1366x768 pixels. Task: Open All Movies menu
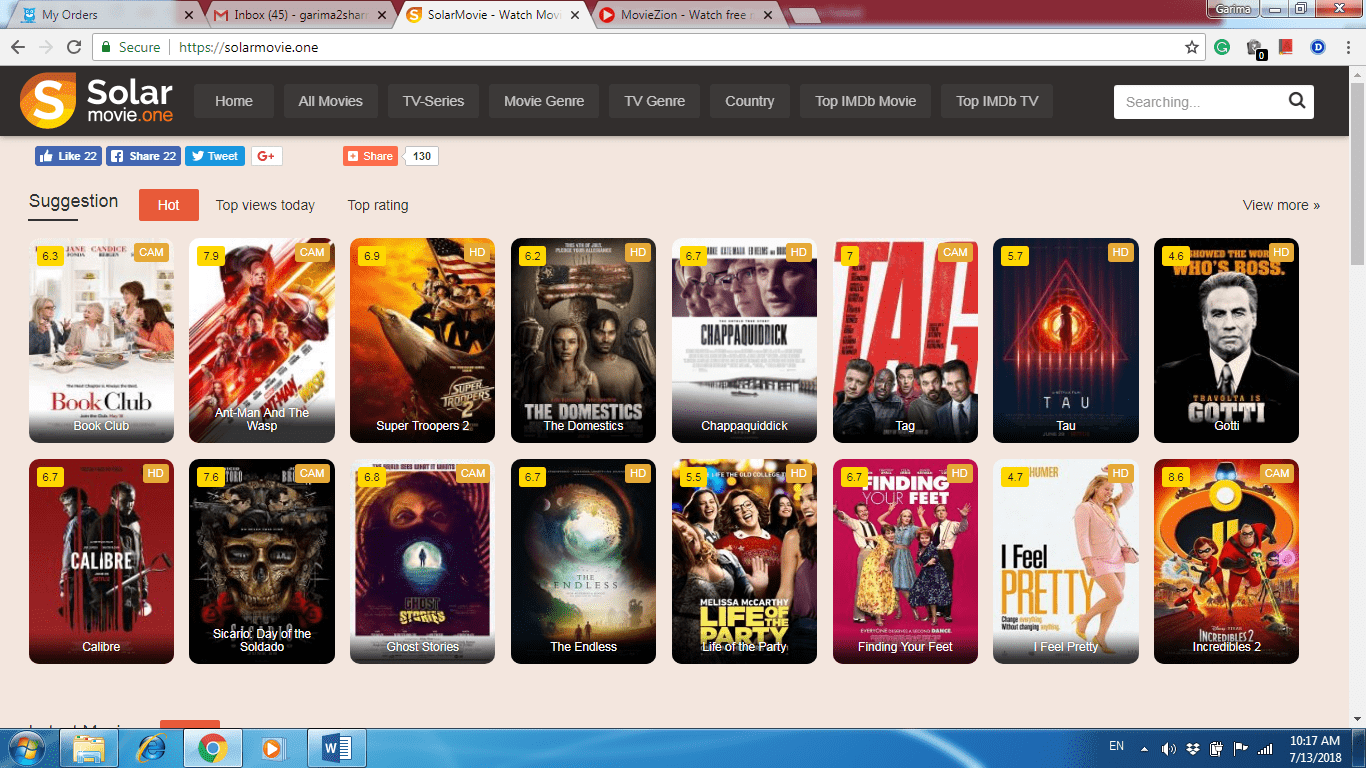331,101
